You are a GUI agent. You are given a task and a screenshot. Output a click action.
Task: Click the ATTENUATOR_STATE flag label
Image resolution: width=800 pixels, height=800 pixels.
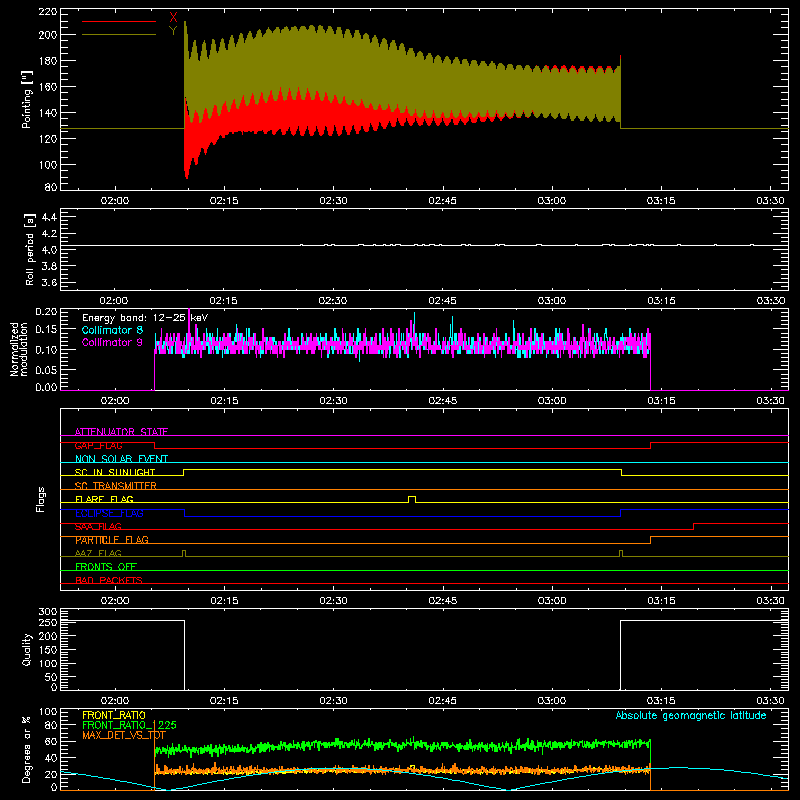click(x=121, y=432)
